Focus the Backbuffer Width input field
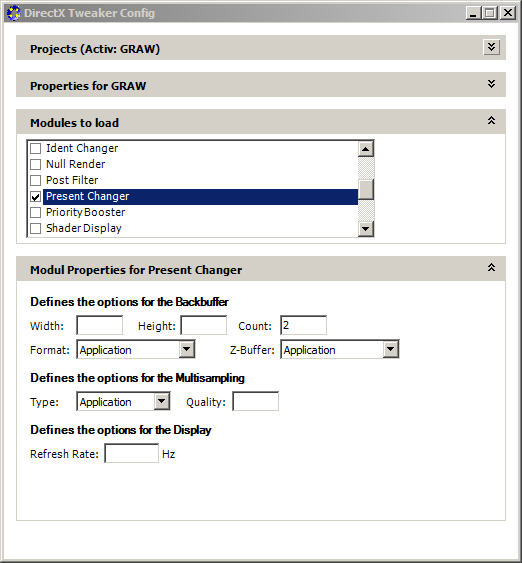522x563 pixels. click(x=100, y=325)
